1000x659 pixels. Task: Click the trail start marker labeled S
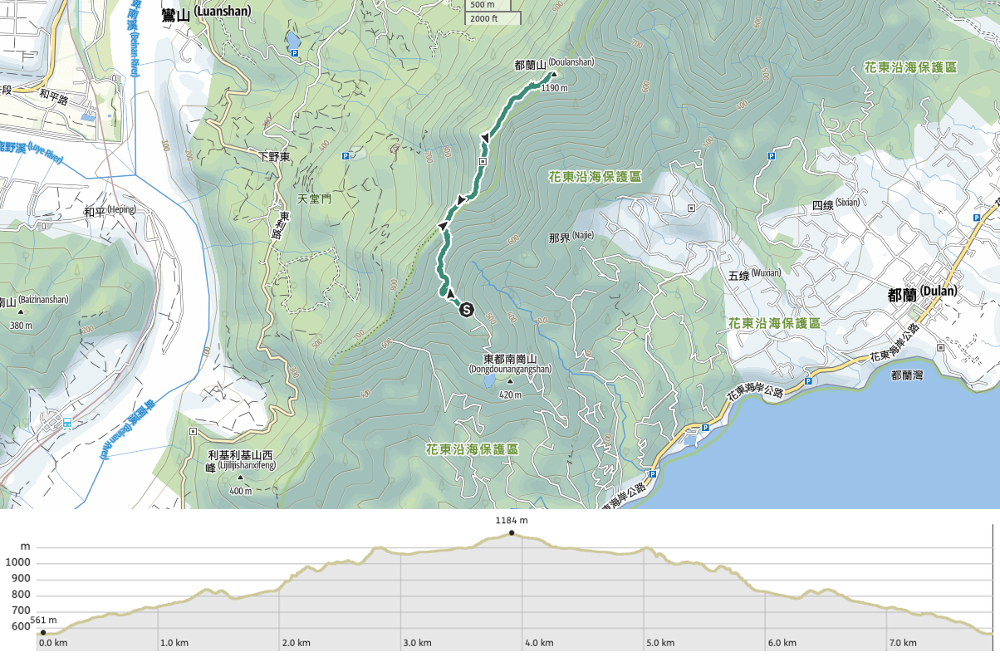click(466, 310)
